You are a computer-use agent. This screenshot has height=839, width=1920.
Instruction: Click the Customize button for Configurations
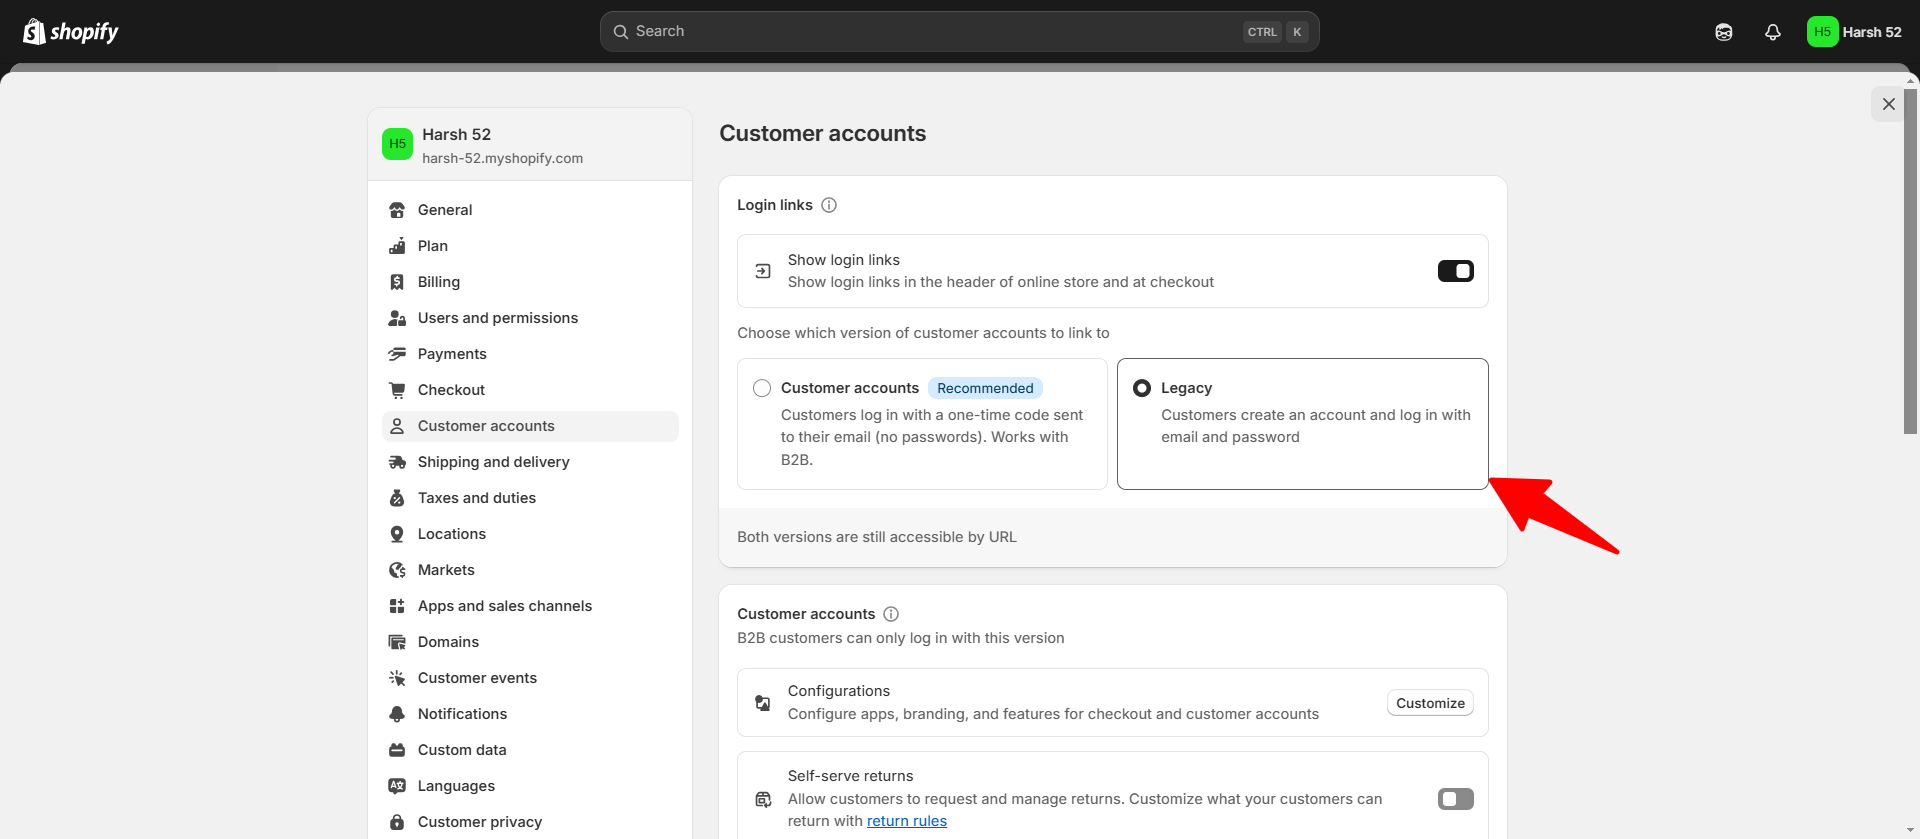click(x=1430, y=703)
